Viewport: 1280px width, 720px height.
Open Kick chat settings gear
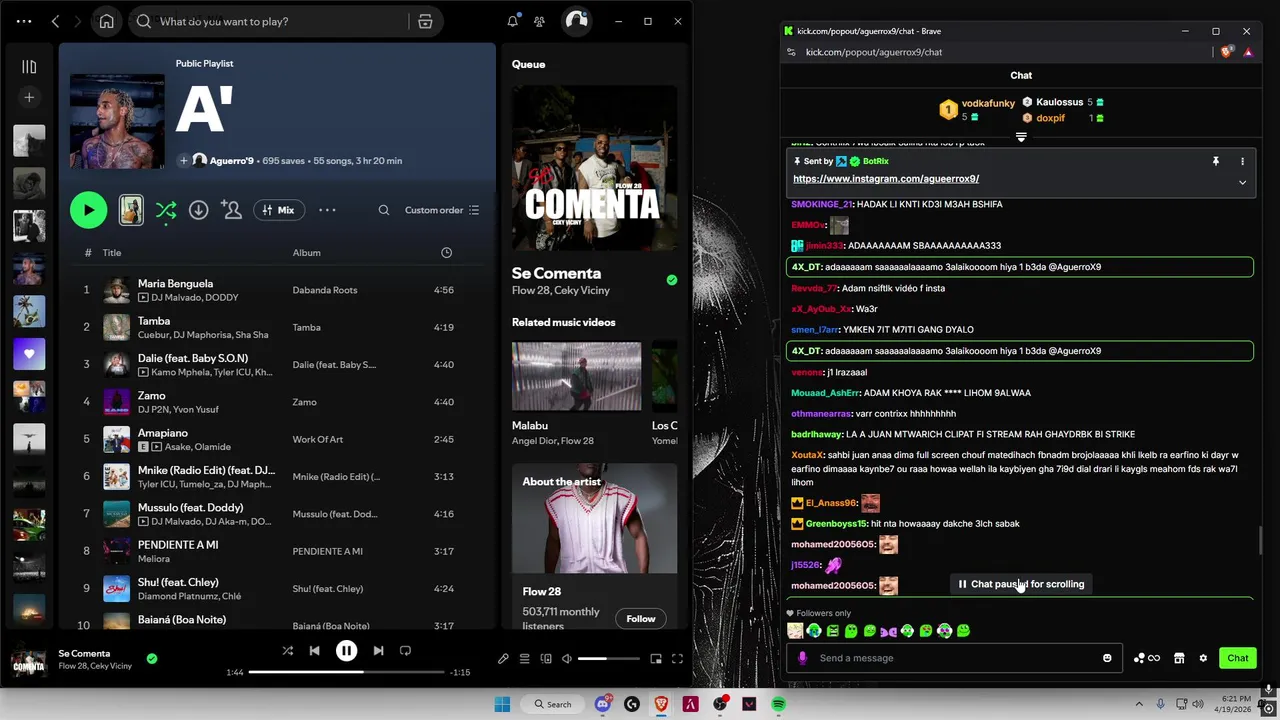pyautogui.click(x=1203, y=658)
